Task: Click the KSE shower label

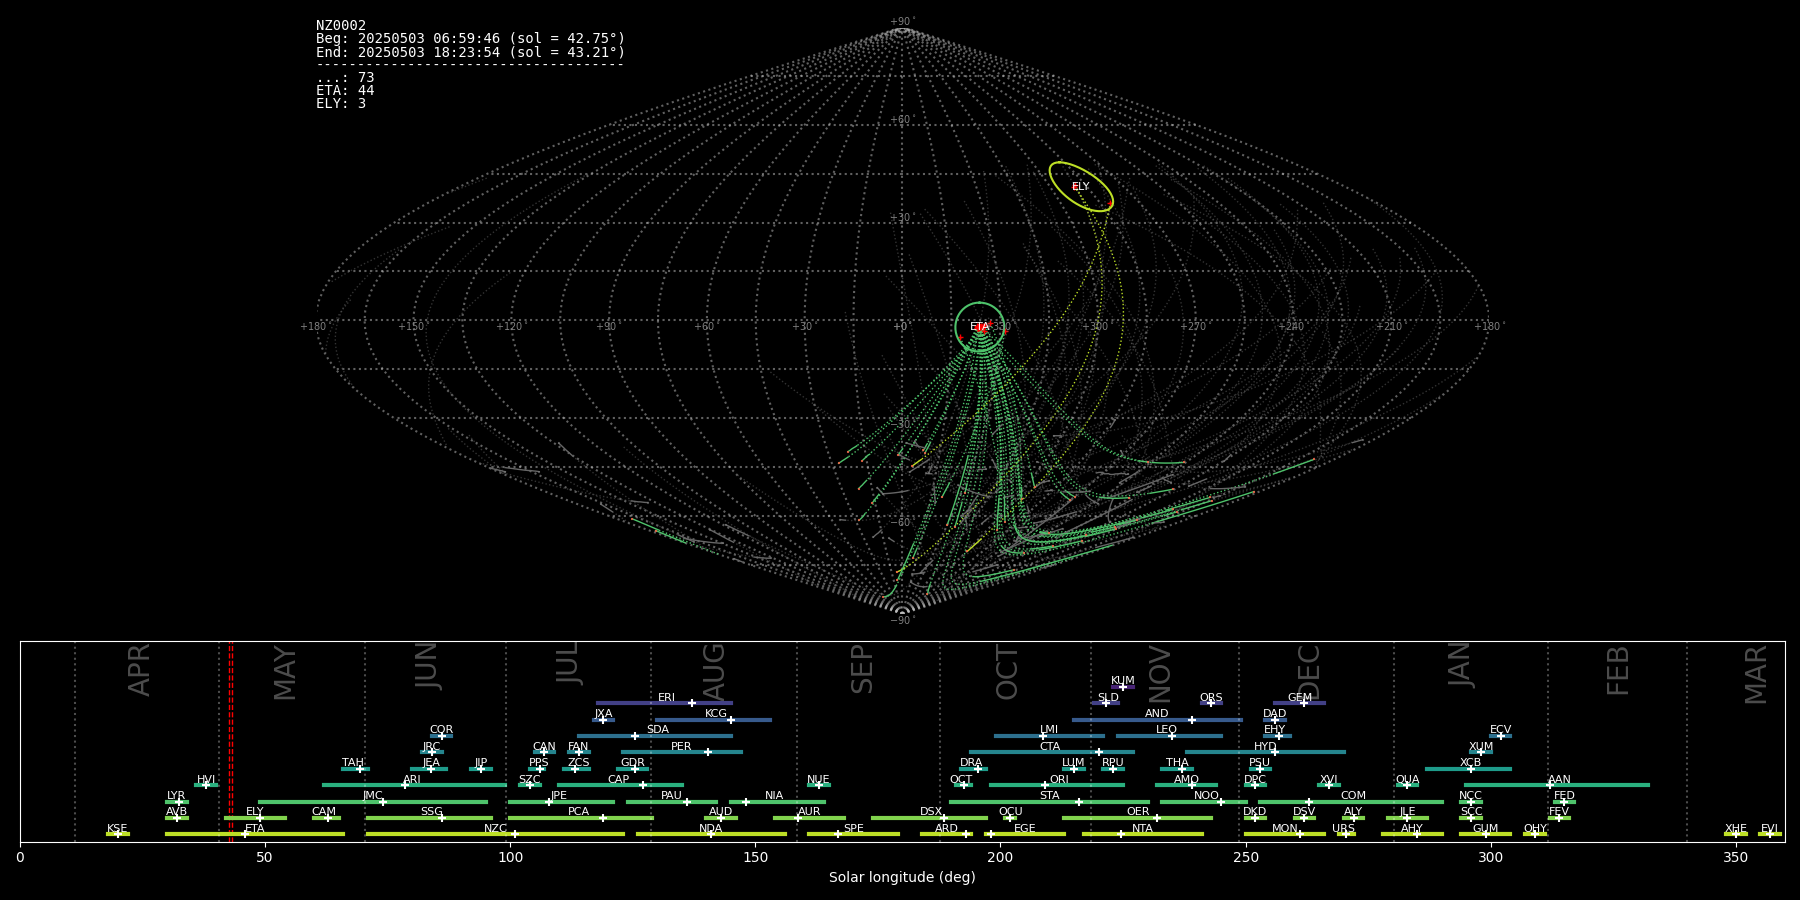Action: pos(117,829)
